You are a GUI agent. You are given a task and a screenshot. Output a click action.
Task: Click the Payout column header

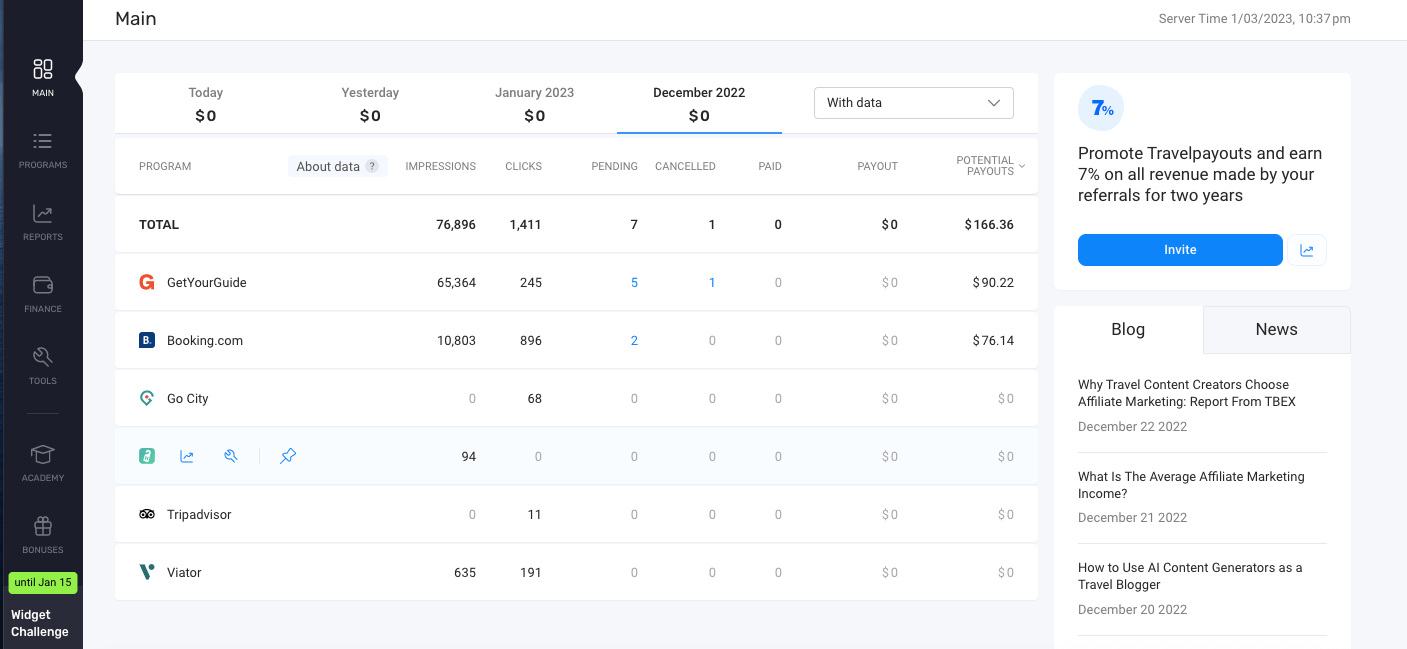877,167
